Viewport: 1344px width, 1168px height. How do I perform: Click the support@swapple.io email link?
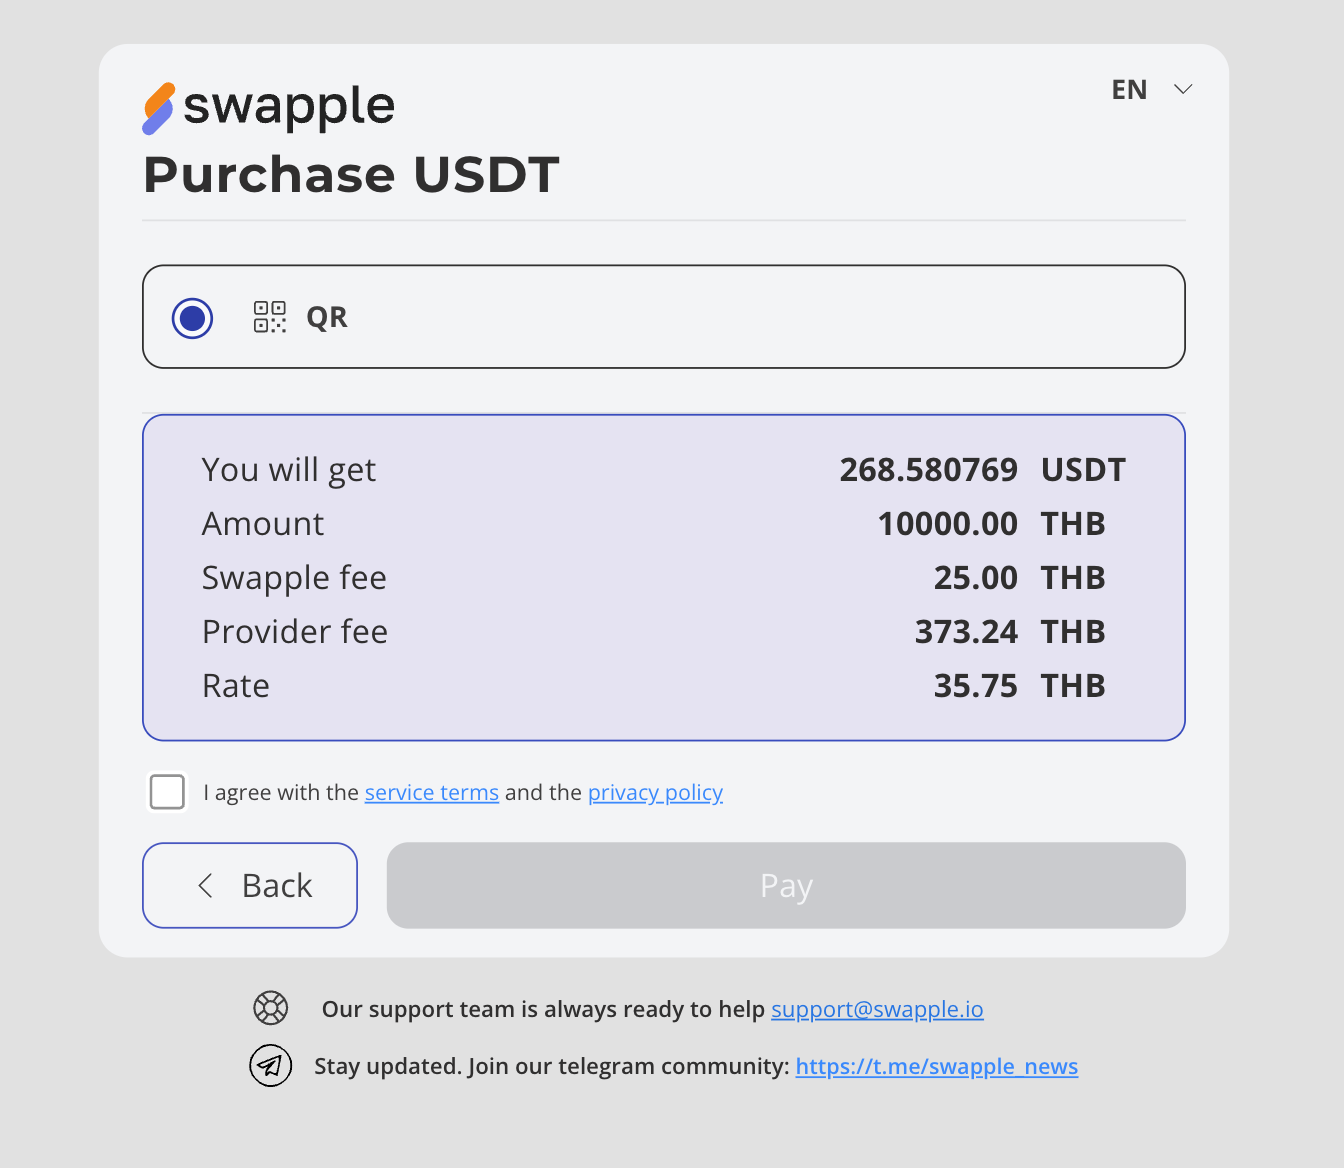(x=877, y=1009)
